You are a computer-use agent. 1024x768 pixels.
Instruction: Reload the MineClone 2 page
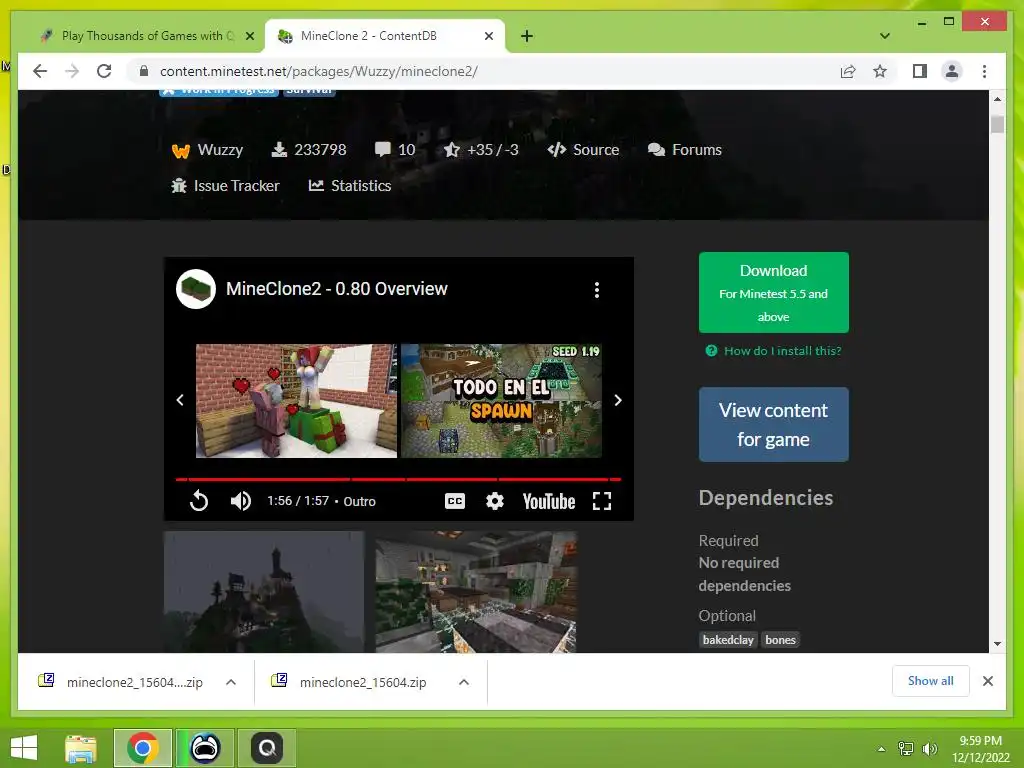click(104, 71)
